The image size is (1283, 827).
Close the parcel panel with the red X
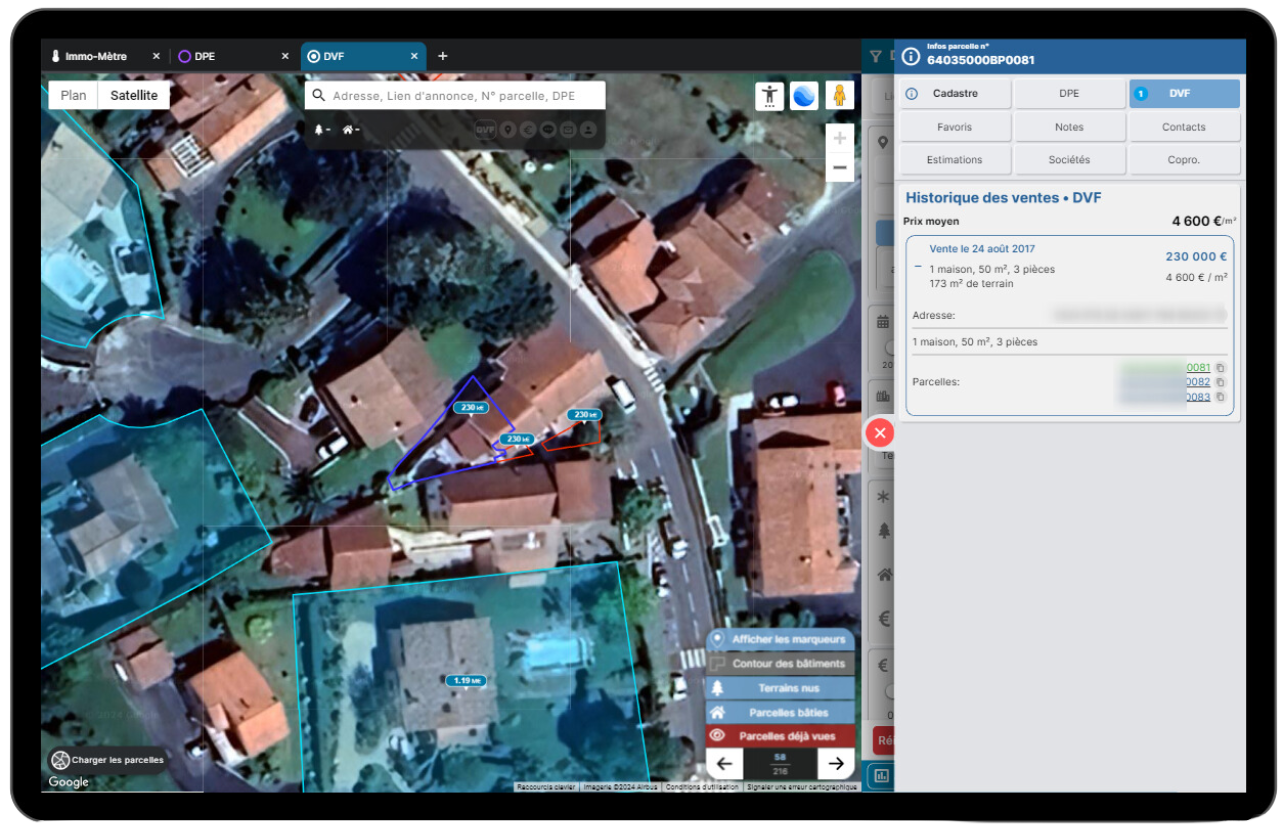coord(880,432)
